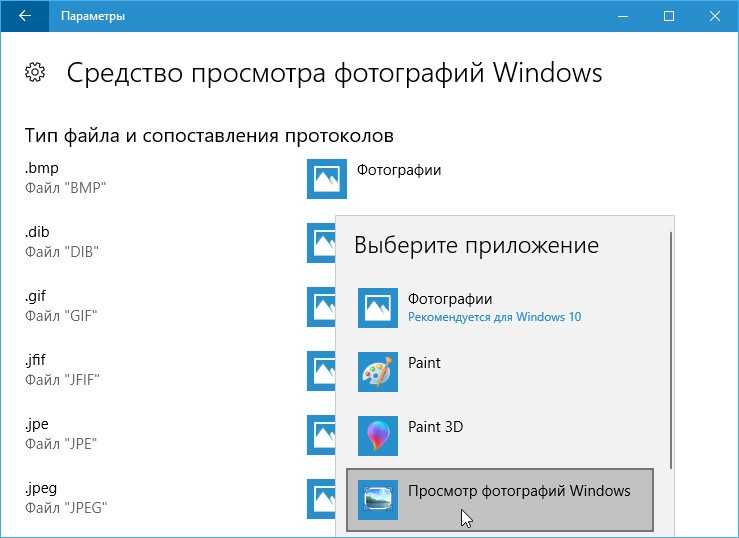Minimize the Параметры window
This screenshot has width=739, height=538.
tap(623, 16)
